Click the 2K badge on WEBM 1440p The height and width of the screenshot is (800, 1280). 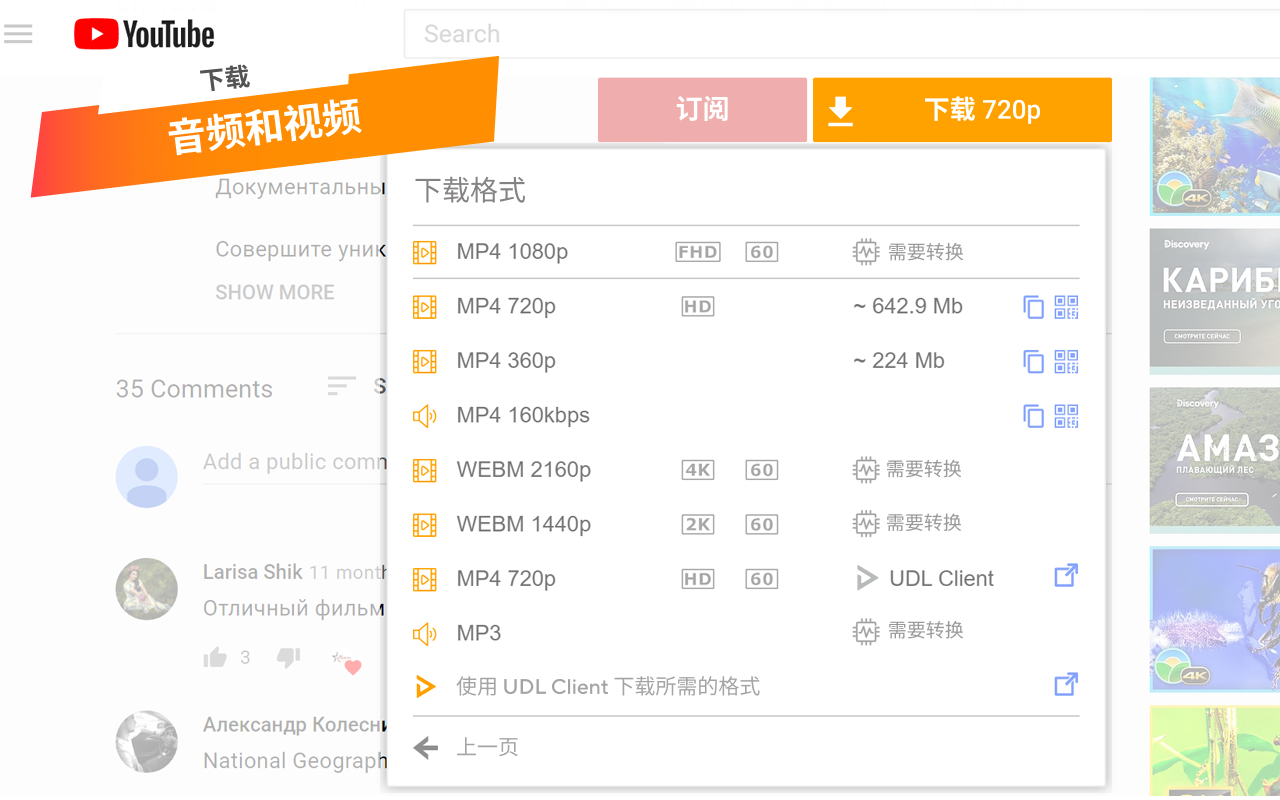coord(698,524)
